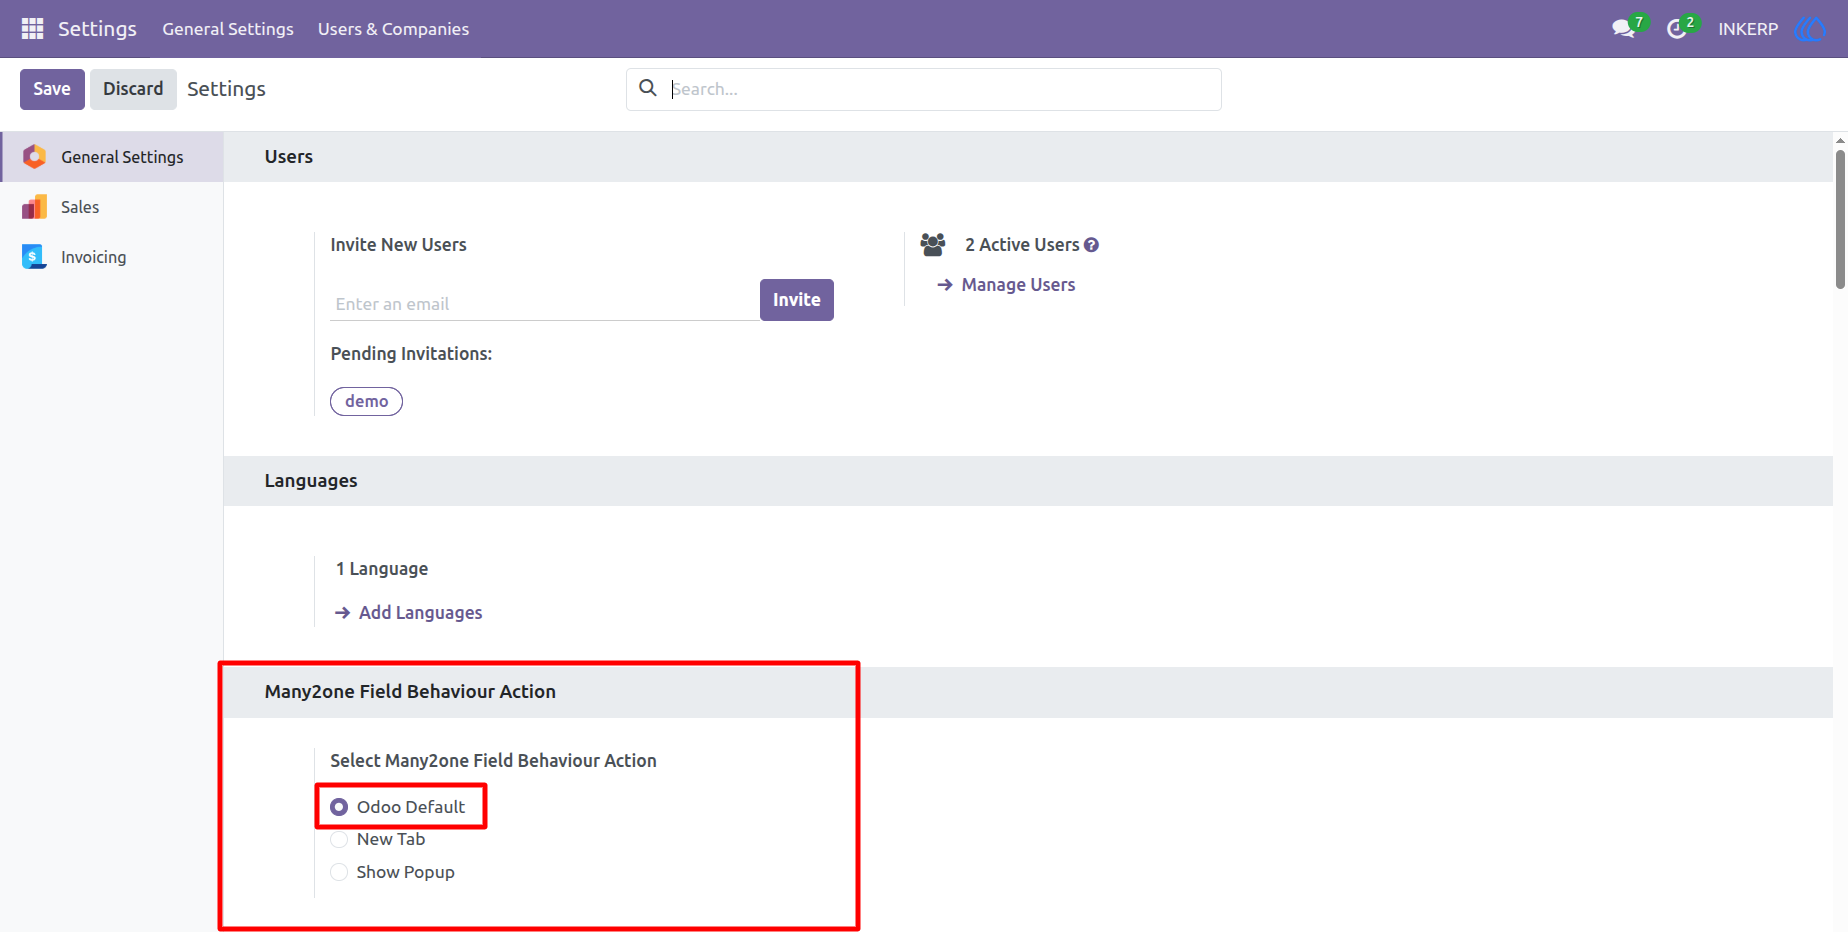Viewport: 1848px width, 932px height.
Task: Switch to the Invoicing settings tab
Action: coord(112,257)
